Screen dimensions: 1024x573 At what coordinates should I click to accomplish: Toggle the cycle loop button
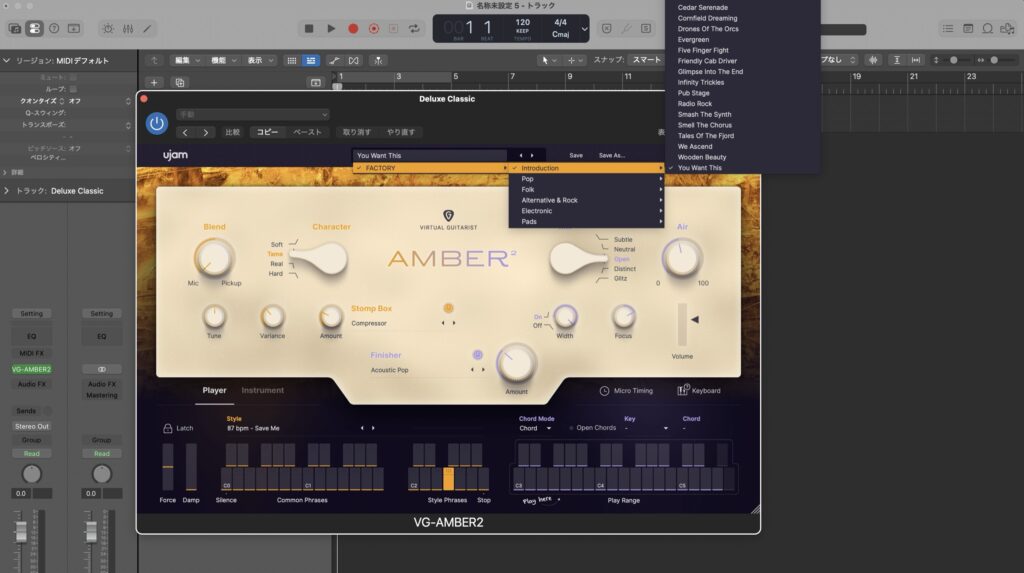414,29
